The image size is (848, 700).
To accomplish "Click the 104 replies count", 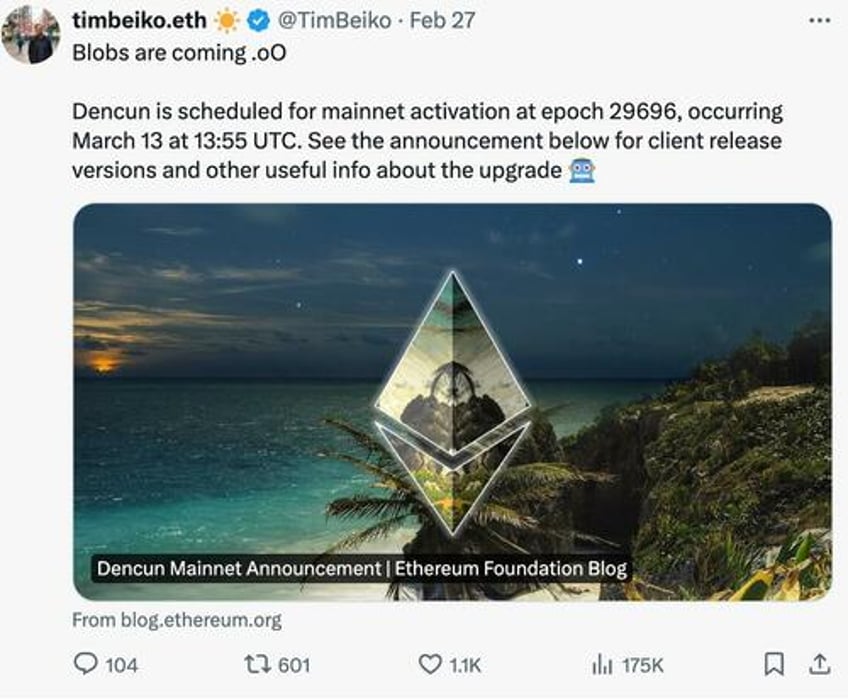I will tap(122, 665).
